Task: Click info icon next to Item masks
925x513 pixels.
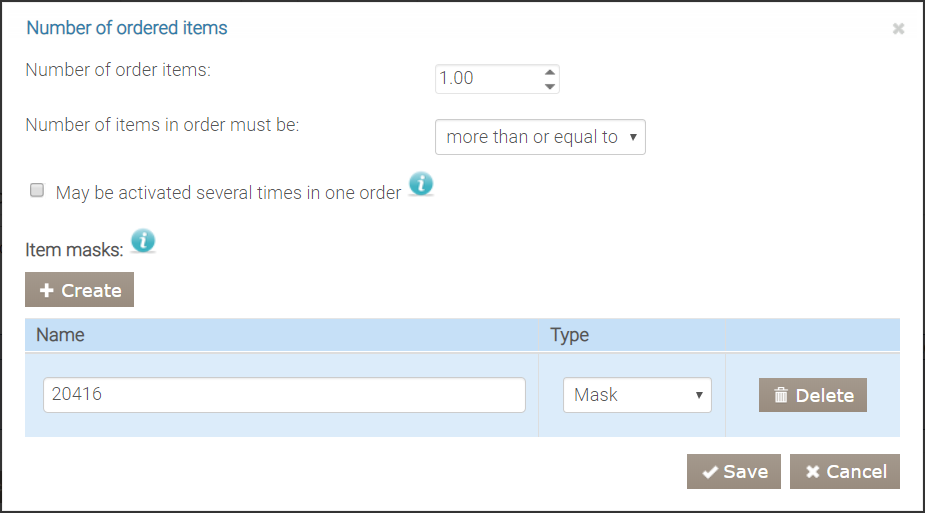Action: 143,241
